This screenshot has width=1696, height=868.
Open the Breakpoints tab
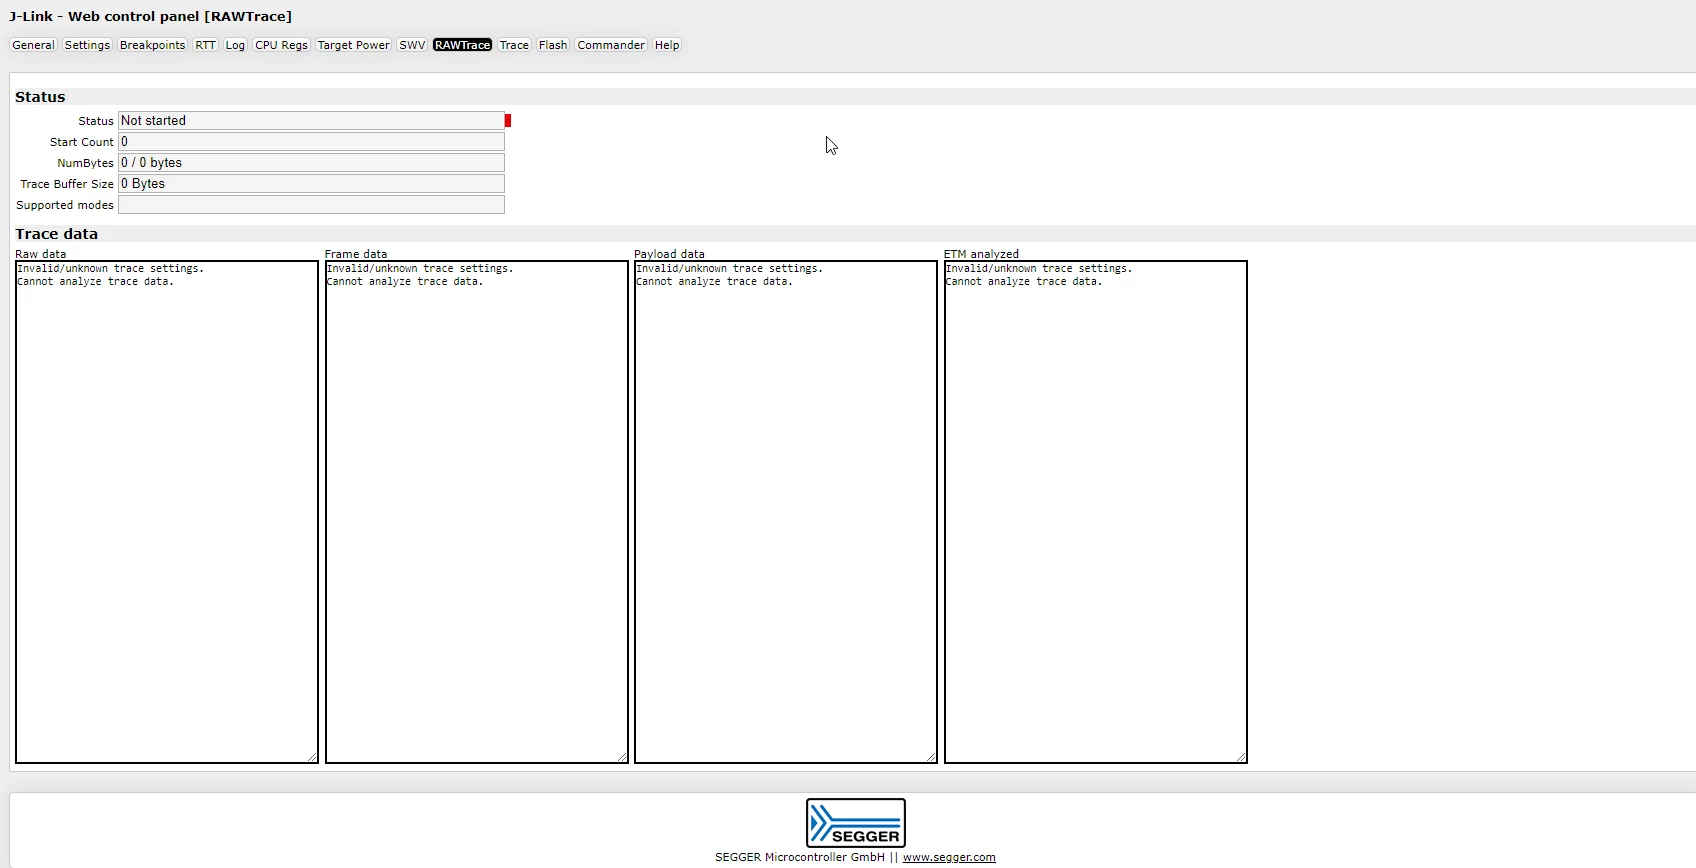pos(152,45)
